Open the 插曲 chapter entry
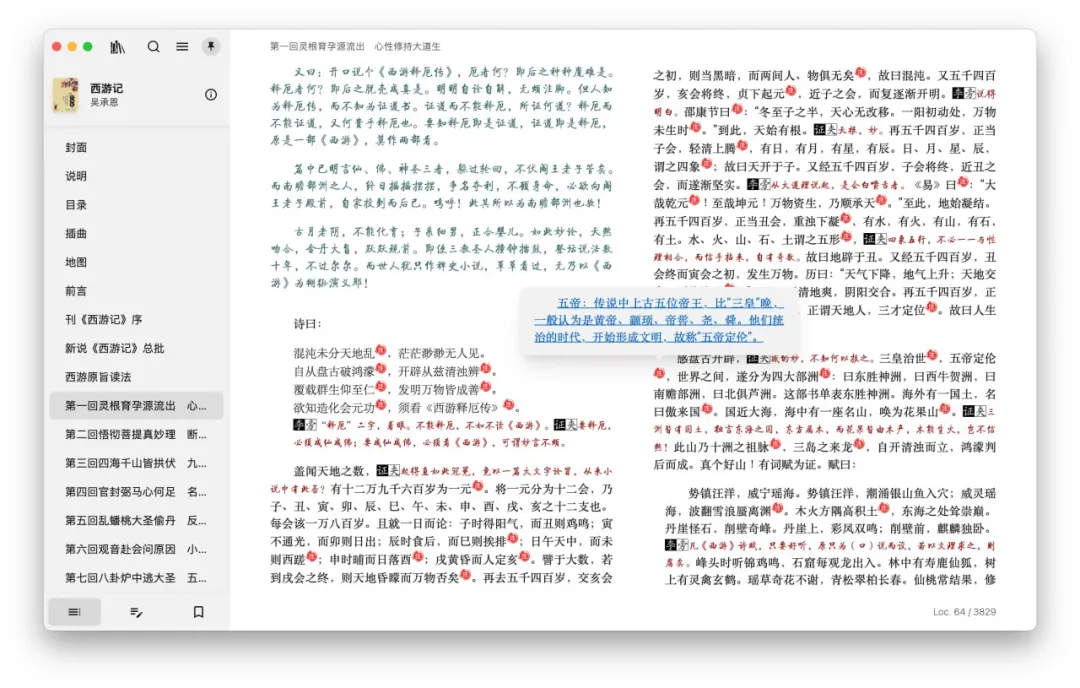Image resolution: width=1080 pixels, height=688 pixels. (x=136, y=233)
